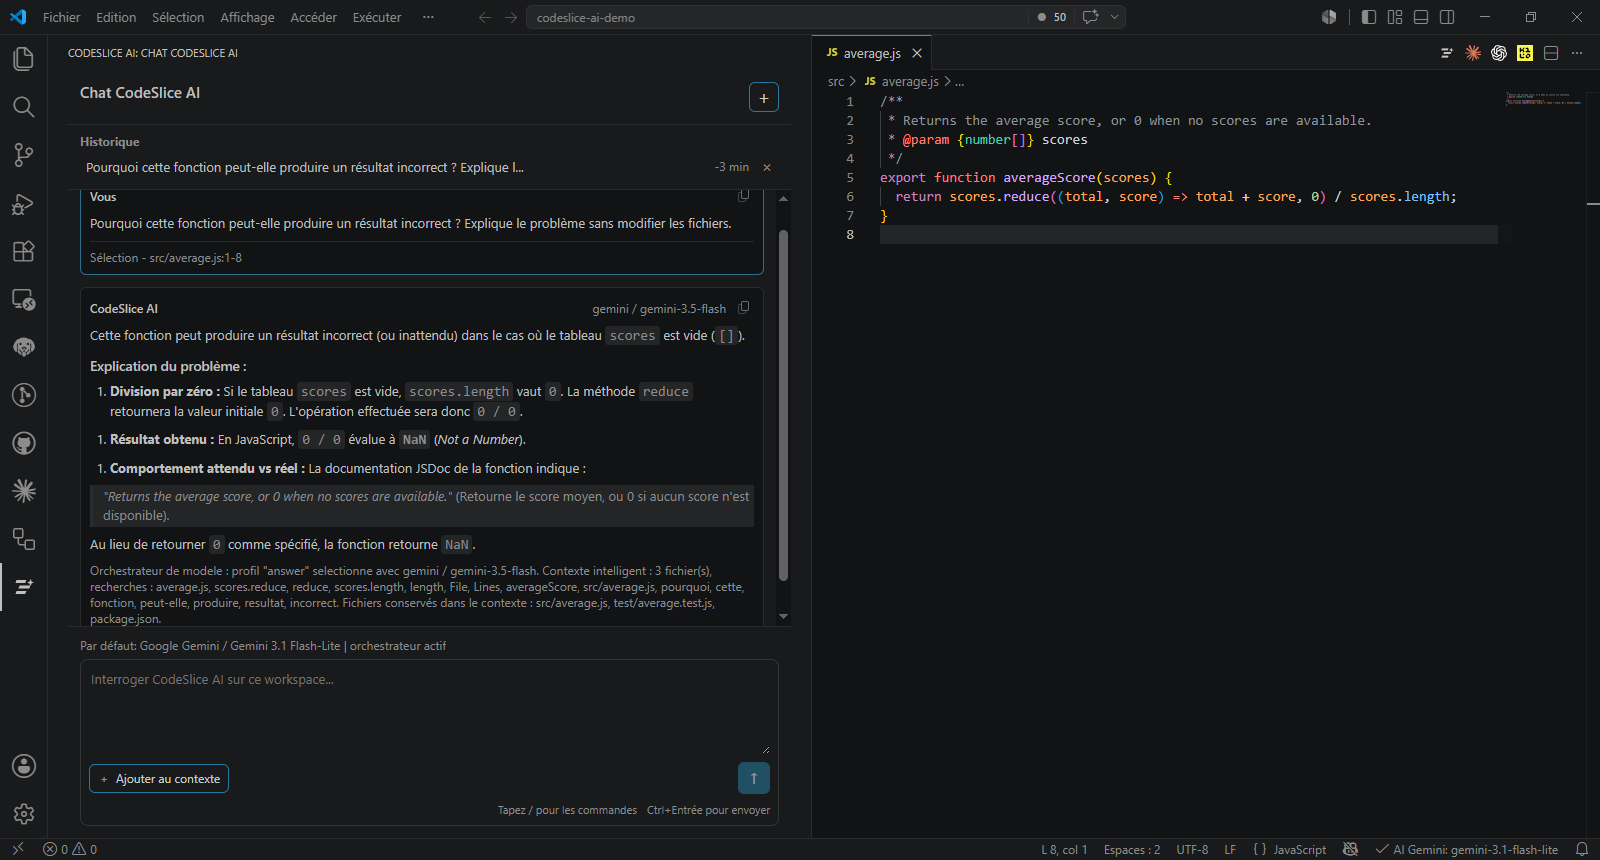Delete the history entry 'Pourquoi cette fonction'
Screen dimensions: 1600x860
pyautogui.click(x=767, y=168)
